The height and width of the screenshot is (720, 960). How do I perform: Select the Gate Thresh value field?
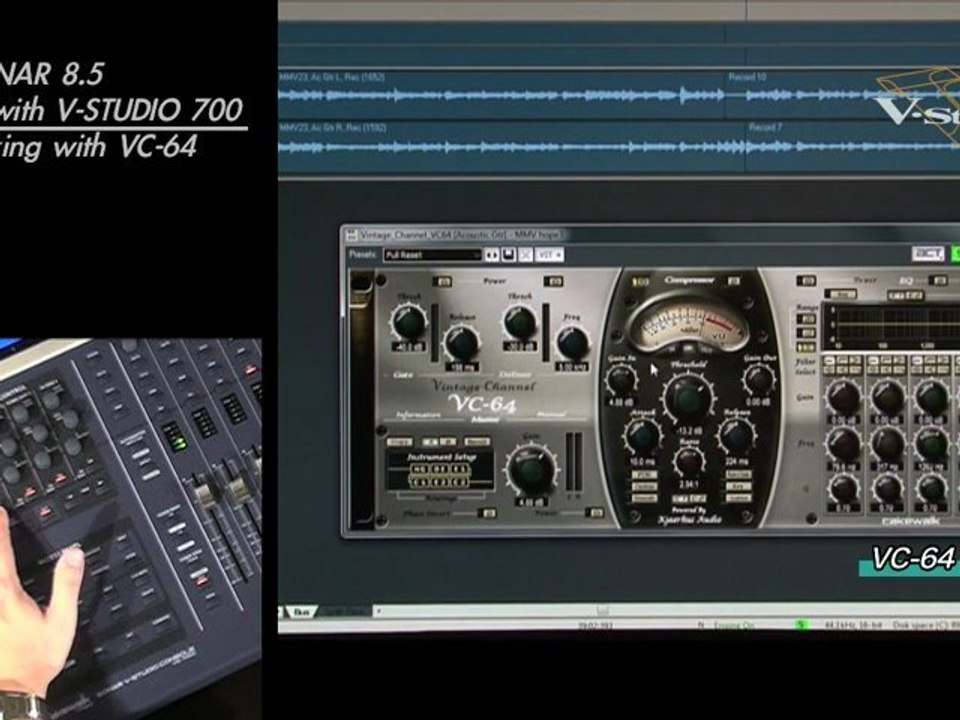point(408,347)
